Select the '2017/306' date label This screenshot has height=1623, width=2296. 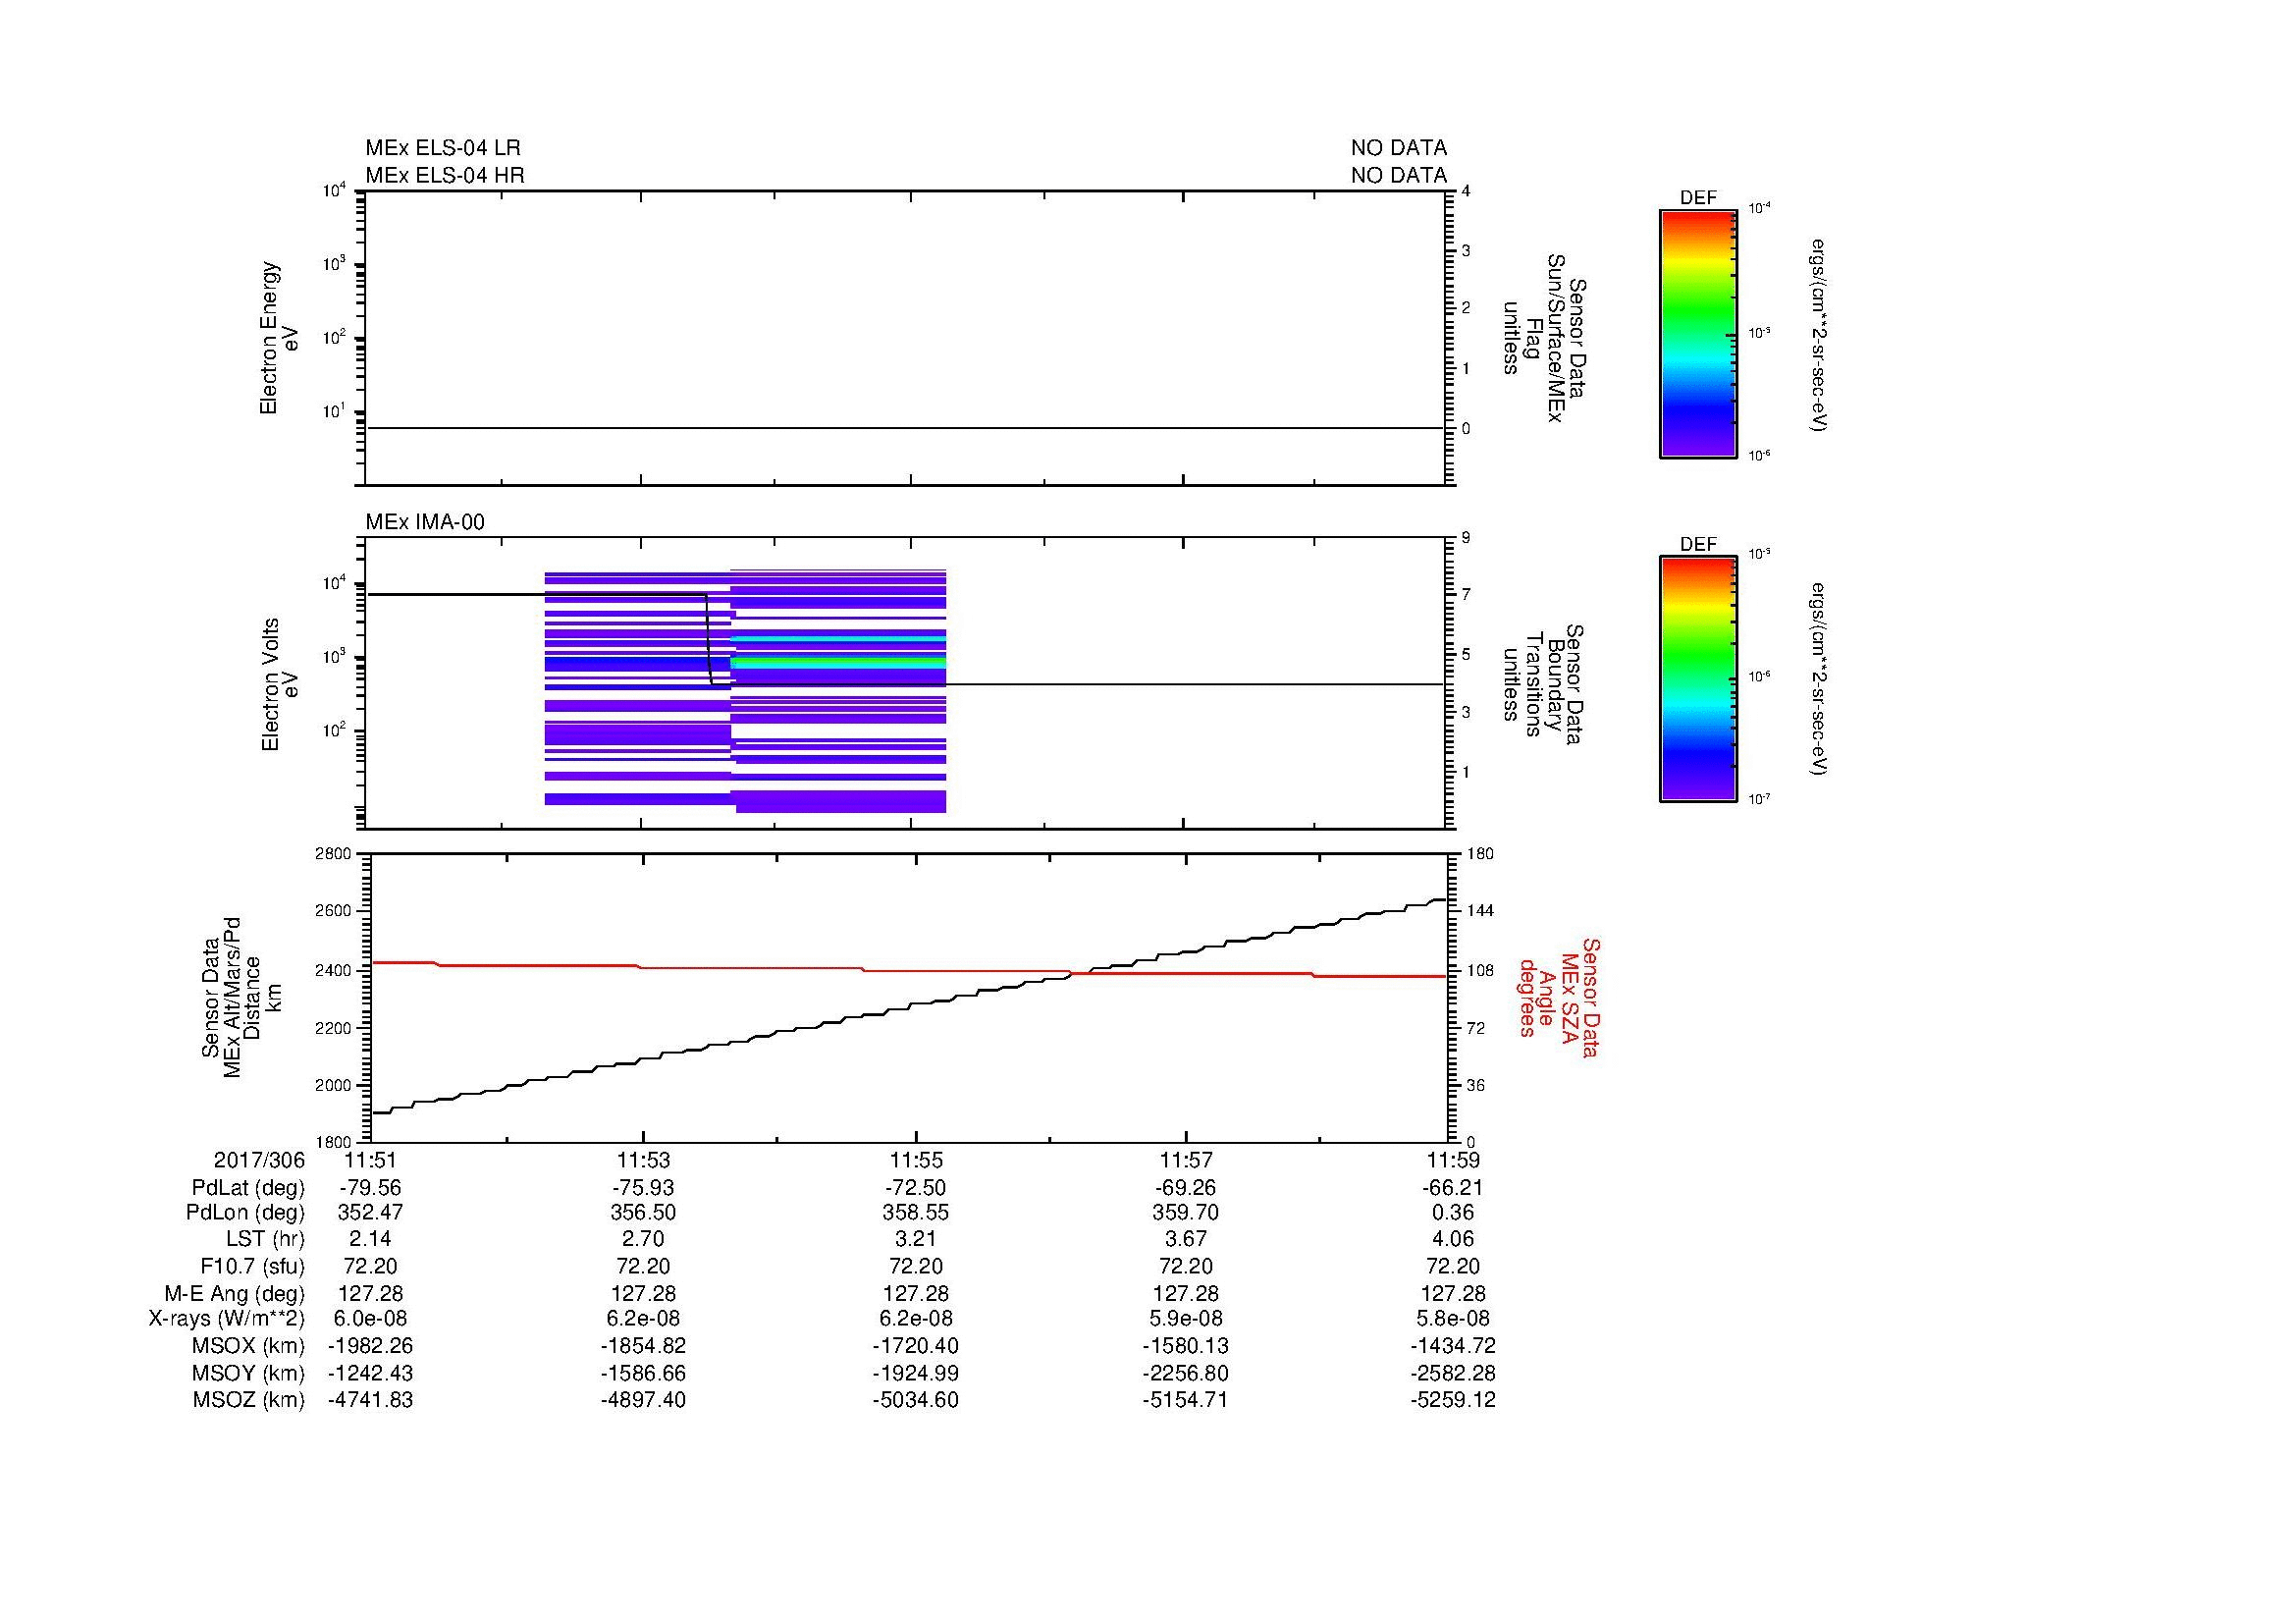pos(259,1160)
